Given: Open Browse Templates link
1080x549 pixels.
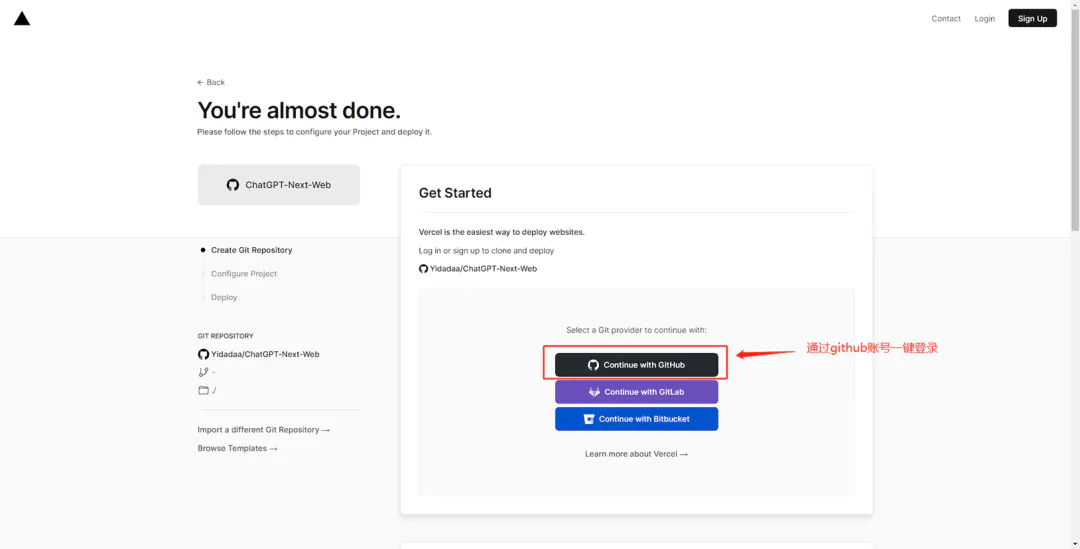Looking at the screenshot, I should tap(237, 449).
